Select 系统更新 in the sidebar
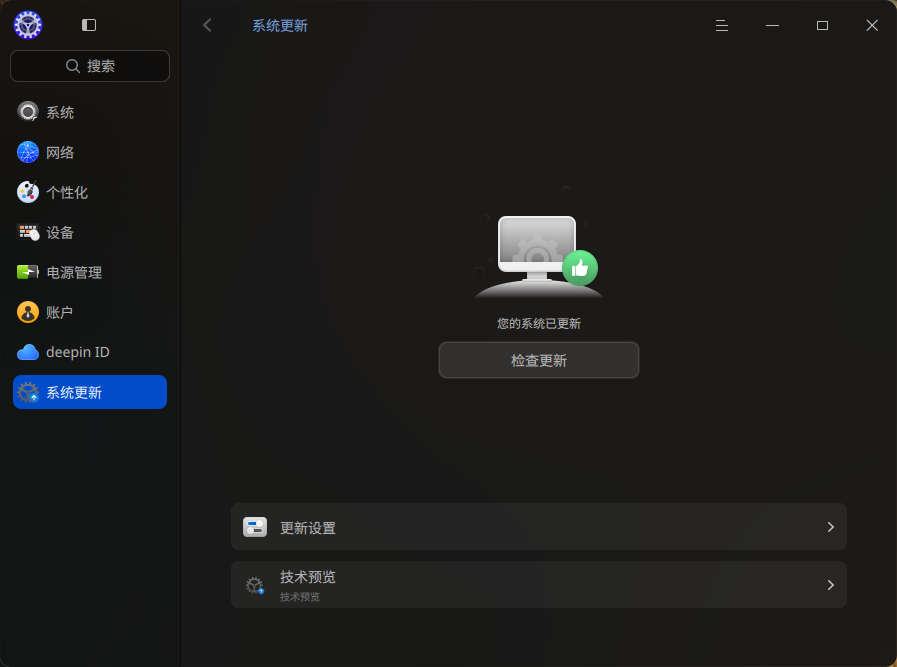The width and height of the screenshot is (897, 667). click(x=90, y=392)
